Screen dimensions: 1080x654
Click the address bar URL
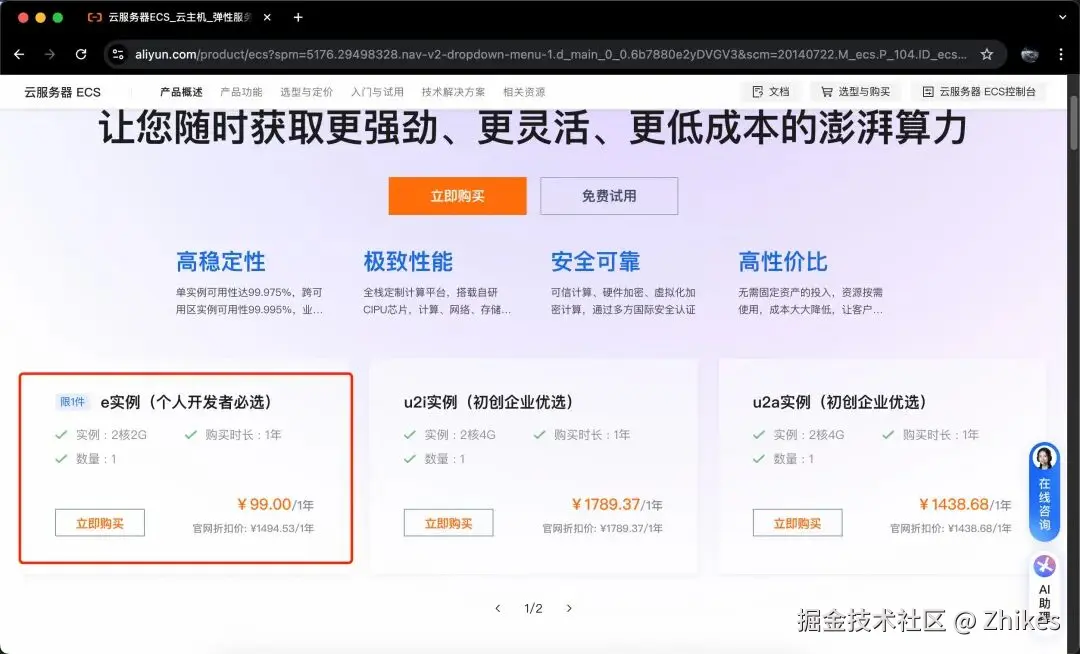point(550,54)
